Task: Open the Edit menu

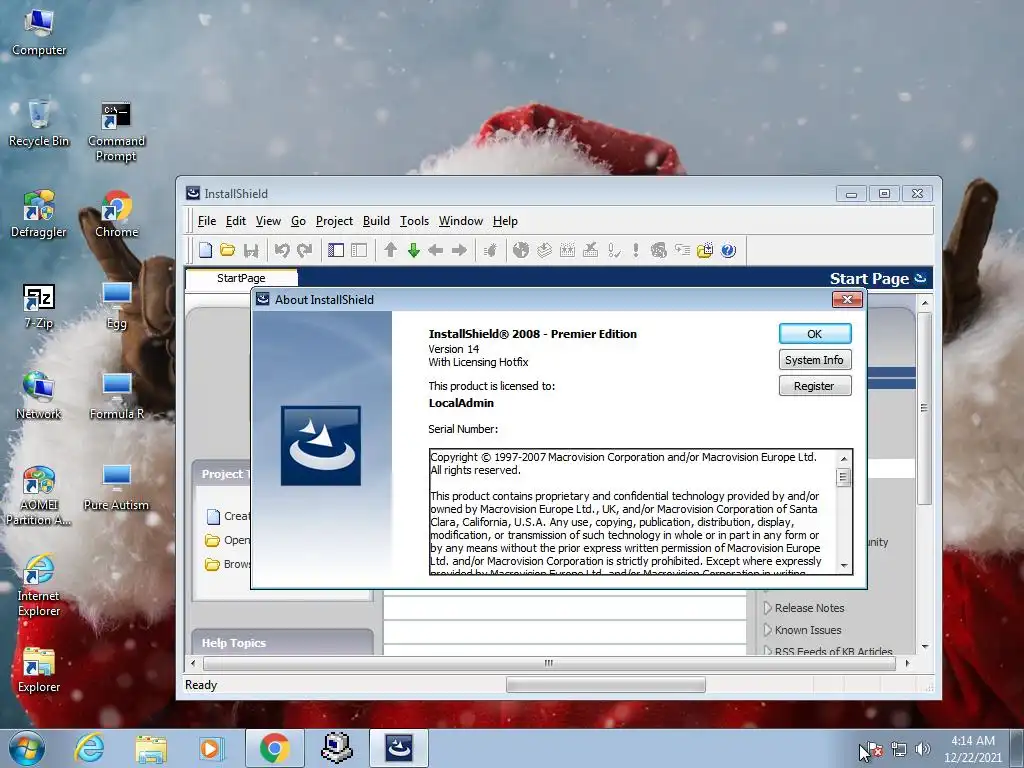Action: (236, 221)
